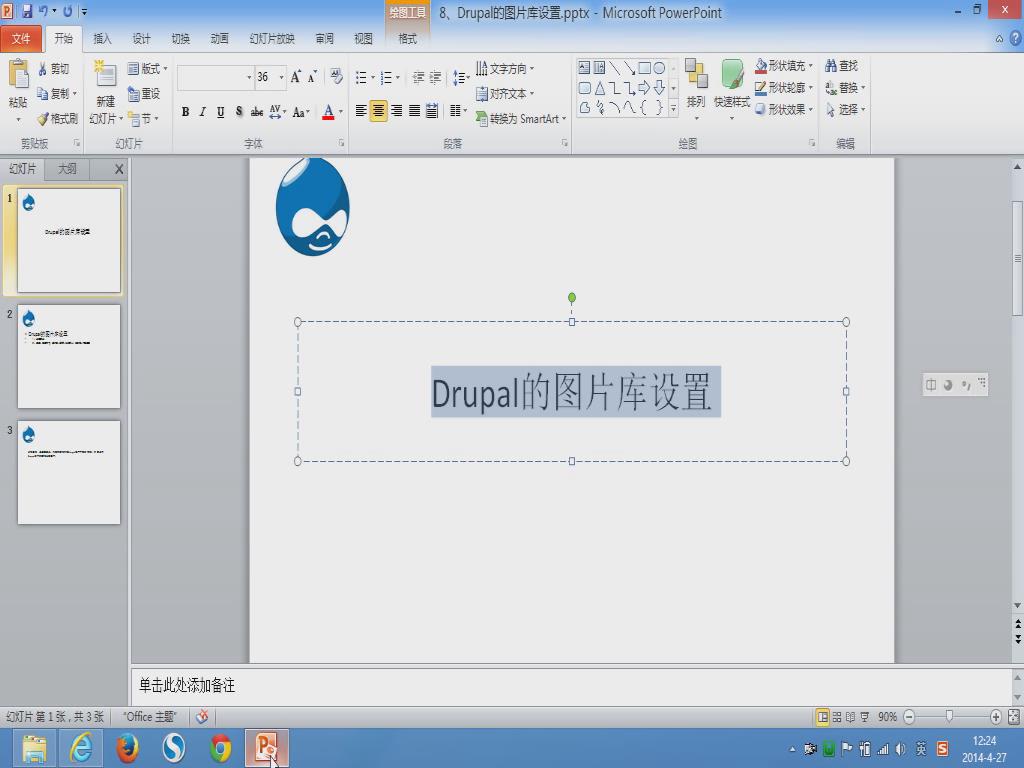The width and height of the screenshot is (1024, 768).
Task: Fit the slide to the current window
Action: (1014, 717)
